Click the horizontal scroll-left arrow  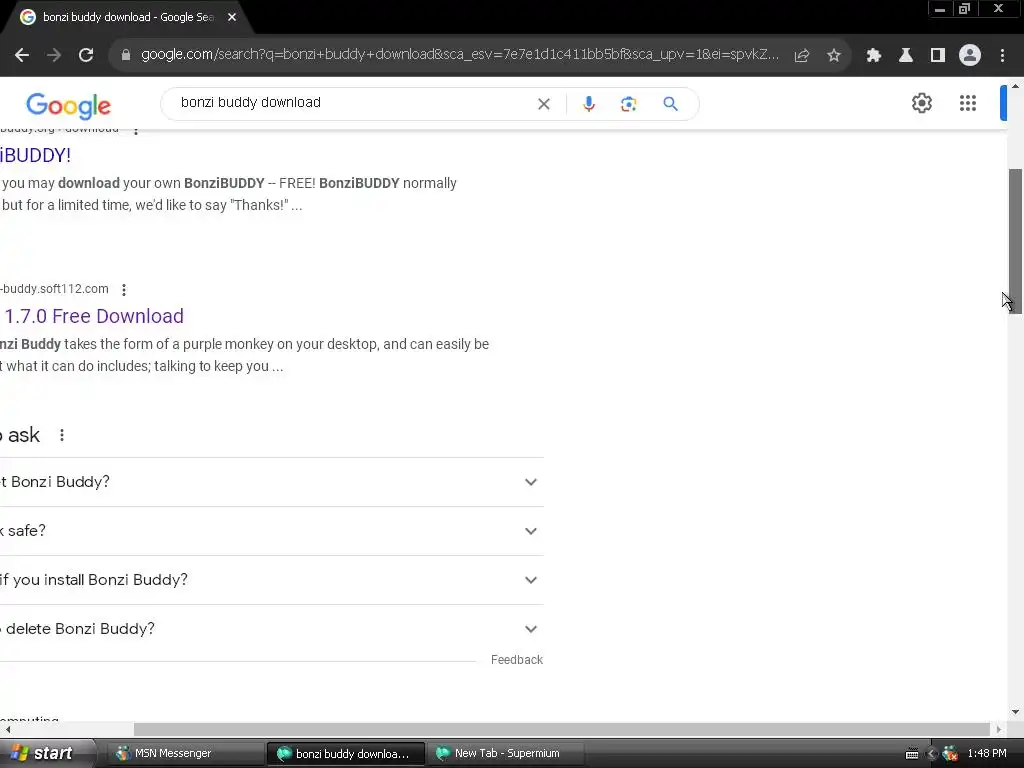pos(7,729)
